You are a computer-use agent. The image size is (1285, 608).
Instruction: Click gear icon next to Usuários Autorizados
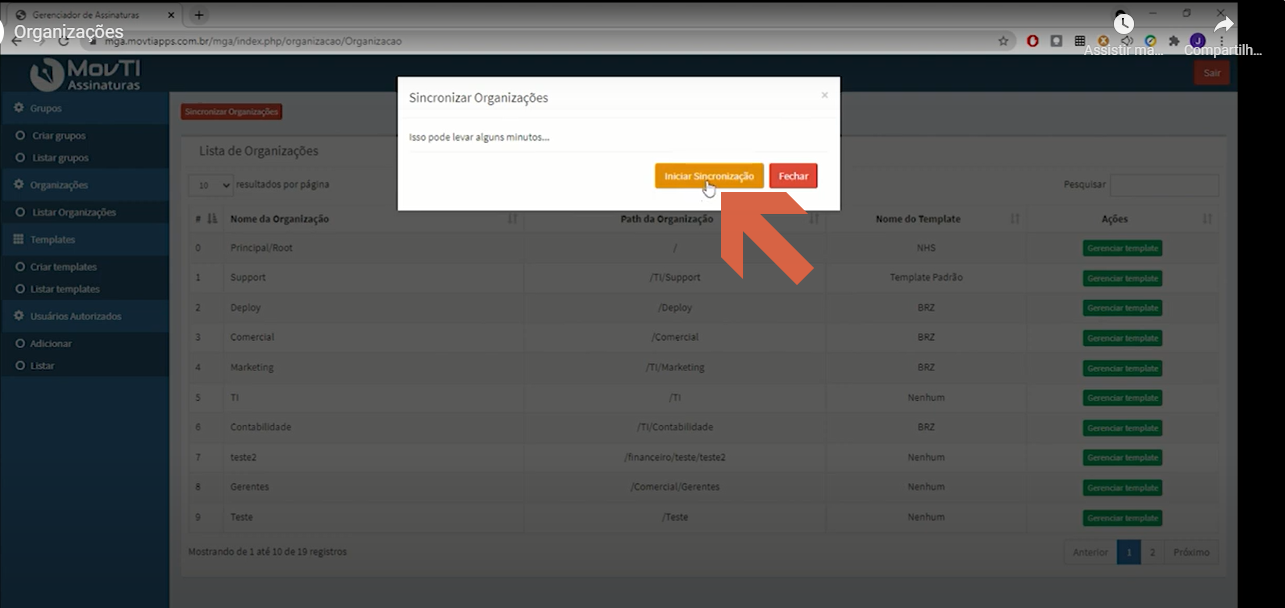click(x=19, y=316)
